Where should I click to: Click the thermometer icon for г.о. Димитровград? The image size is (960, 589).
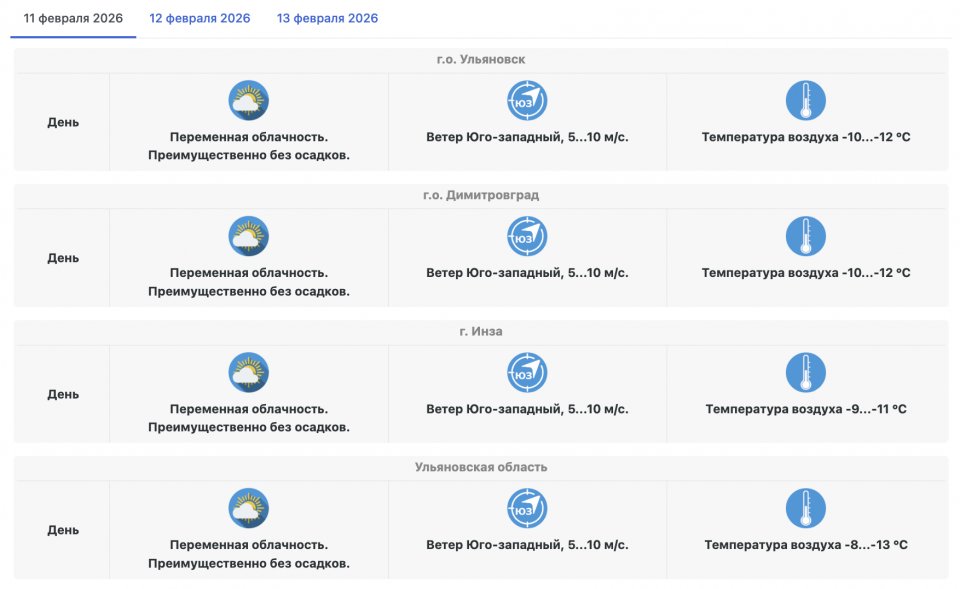tap(806, 237)
